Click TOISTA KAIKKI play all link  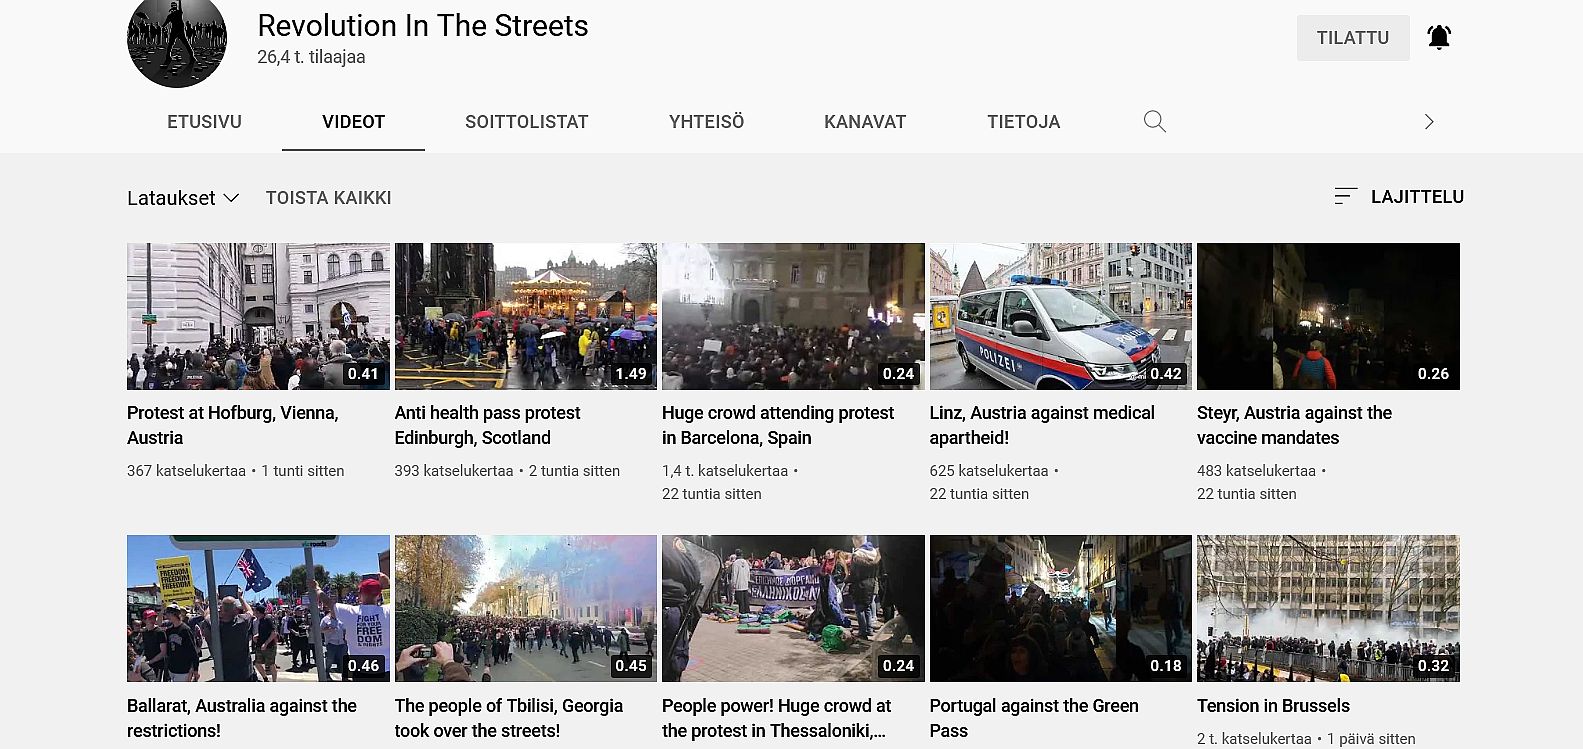(329, 198)
